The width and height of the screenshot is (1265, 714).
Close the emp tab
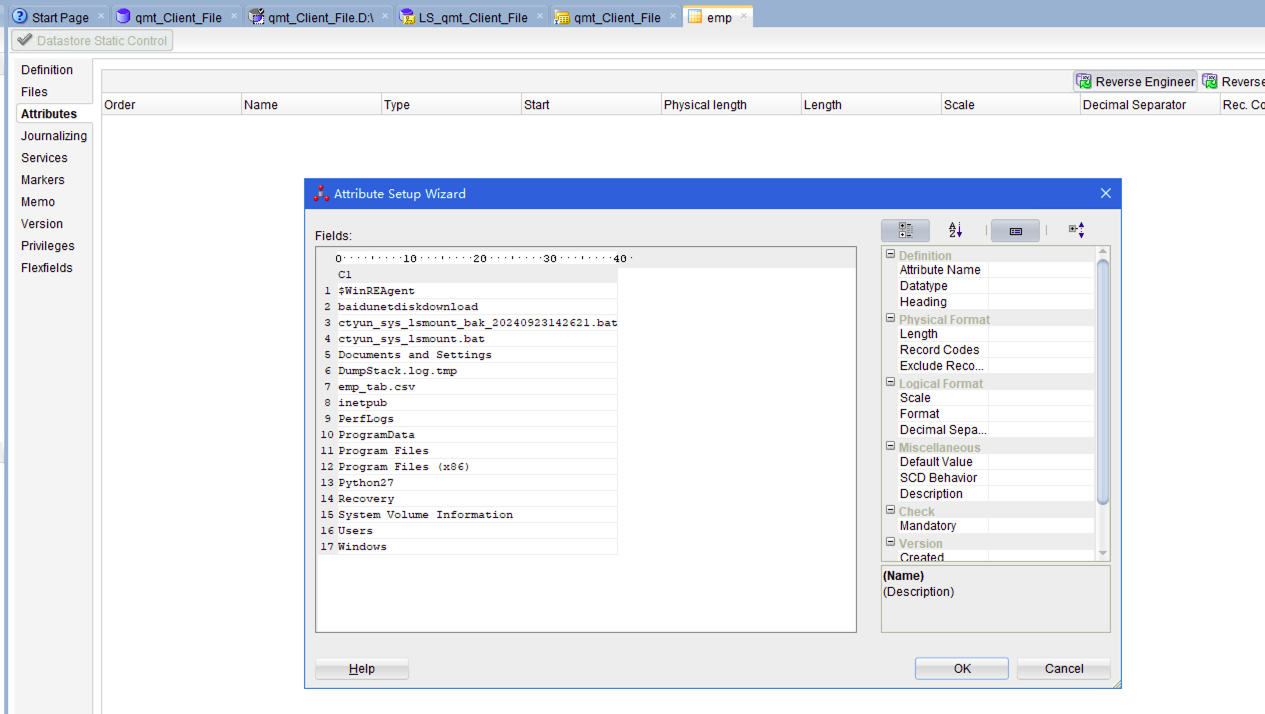coord(744,17)
